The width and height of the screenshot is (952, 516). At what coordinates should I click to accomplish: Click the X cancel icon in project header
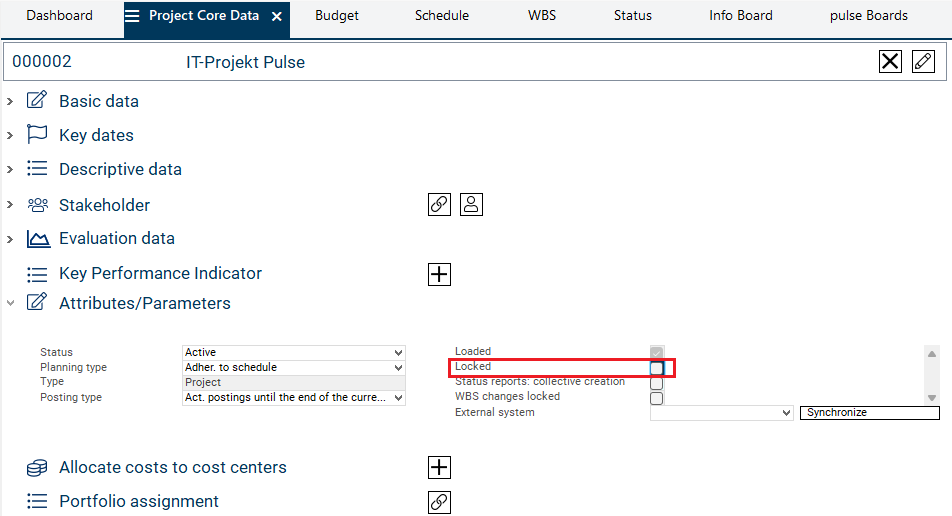[x=890, y=62]
